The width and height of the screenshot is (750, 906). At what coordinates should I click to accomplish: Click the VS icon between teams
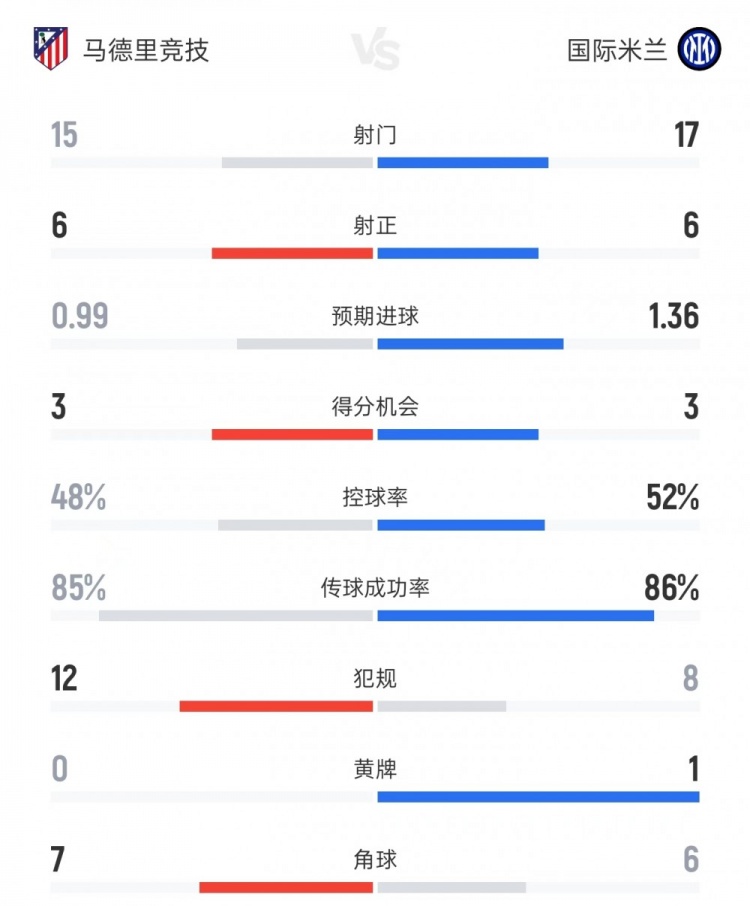(x=375, y=51)
